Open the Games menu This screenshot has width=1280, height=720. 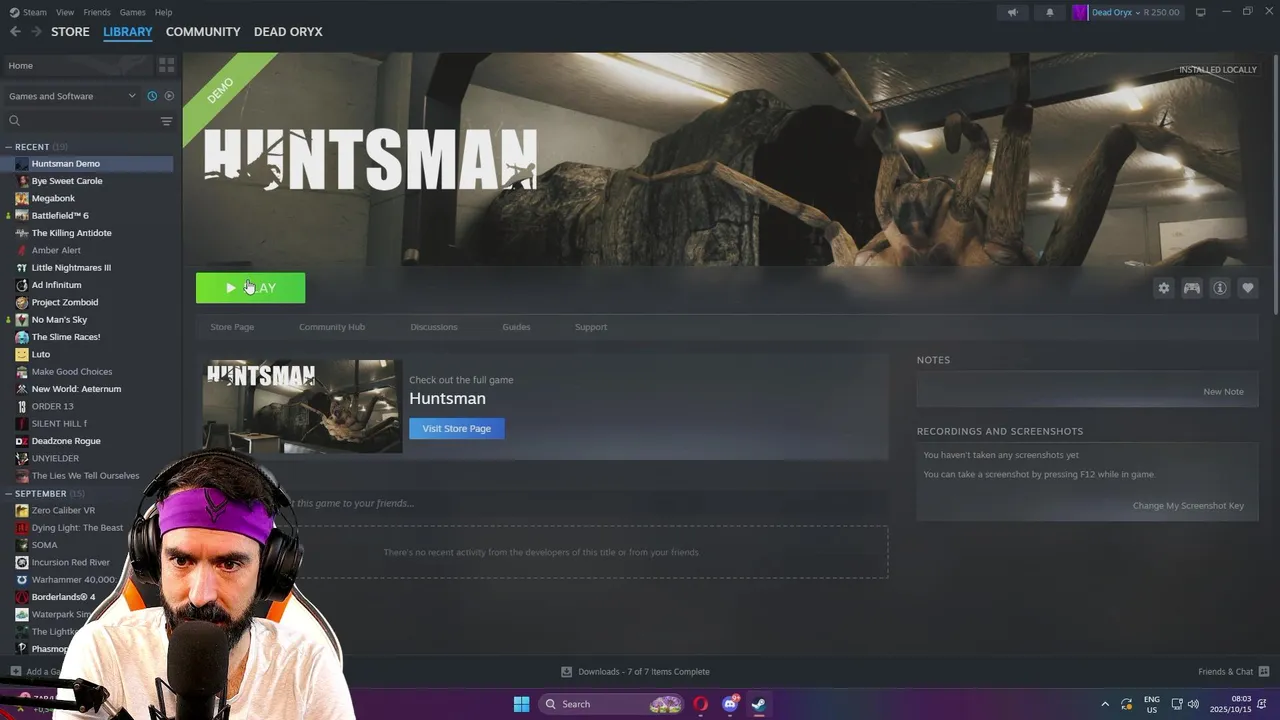click(133, 12)
